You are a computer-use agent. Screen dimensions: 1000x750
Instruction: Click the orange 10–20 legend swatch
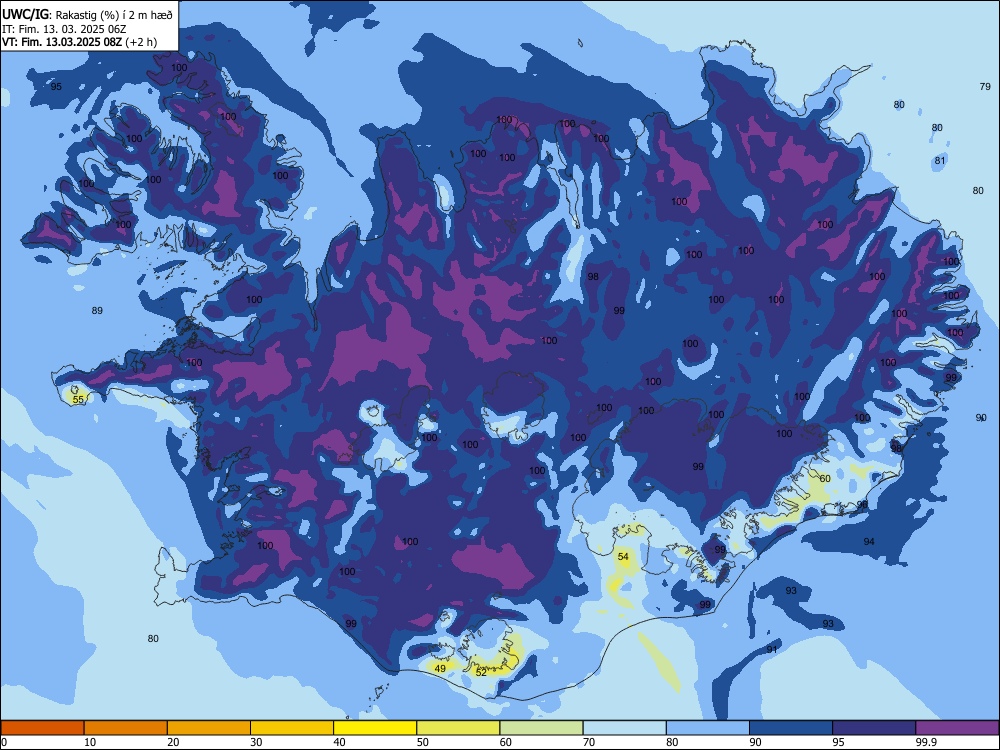(126, 728)
